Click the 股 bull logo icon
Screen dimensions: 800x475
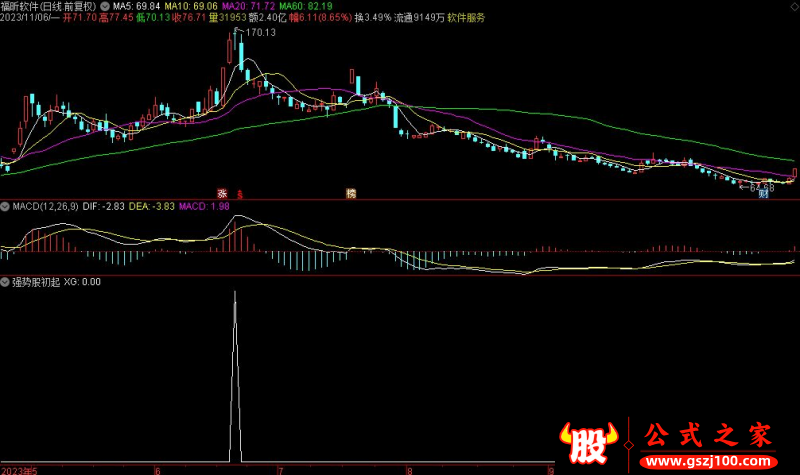[589, 442]
